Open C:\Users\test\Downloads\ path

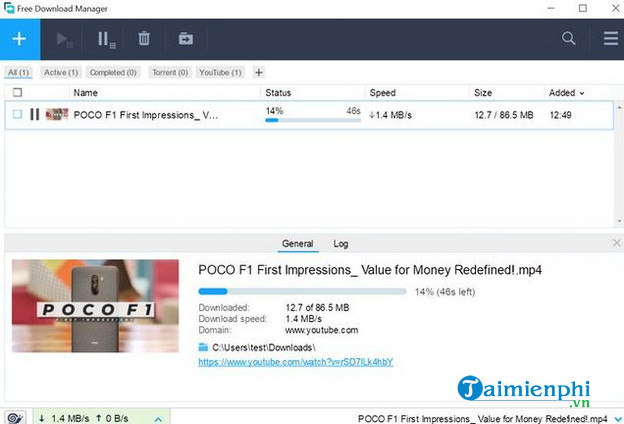tap(263, 348)
